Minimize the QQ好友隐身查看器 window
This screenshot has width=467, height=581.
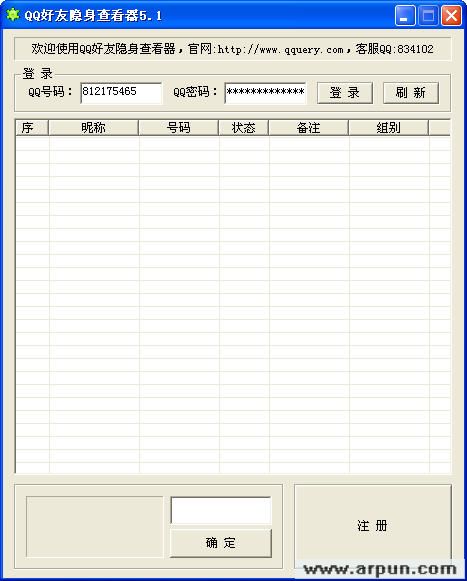tap(405, 16)
